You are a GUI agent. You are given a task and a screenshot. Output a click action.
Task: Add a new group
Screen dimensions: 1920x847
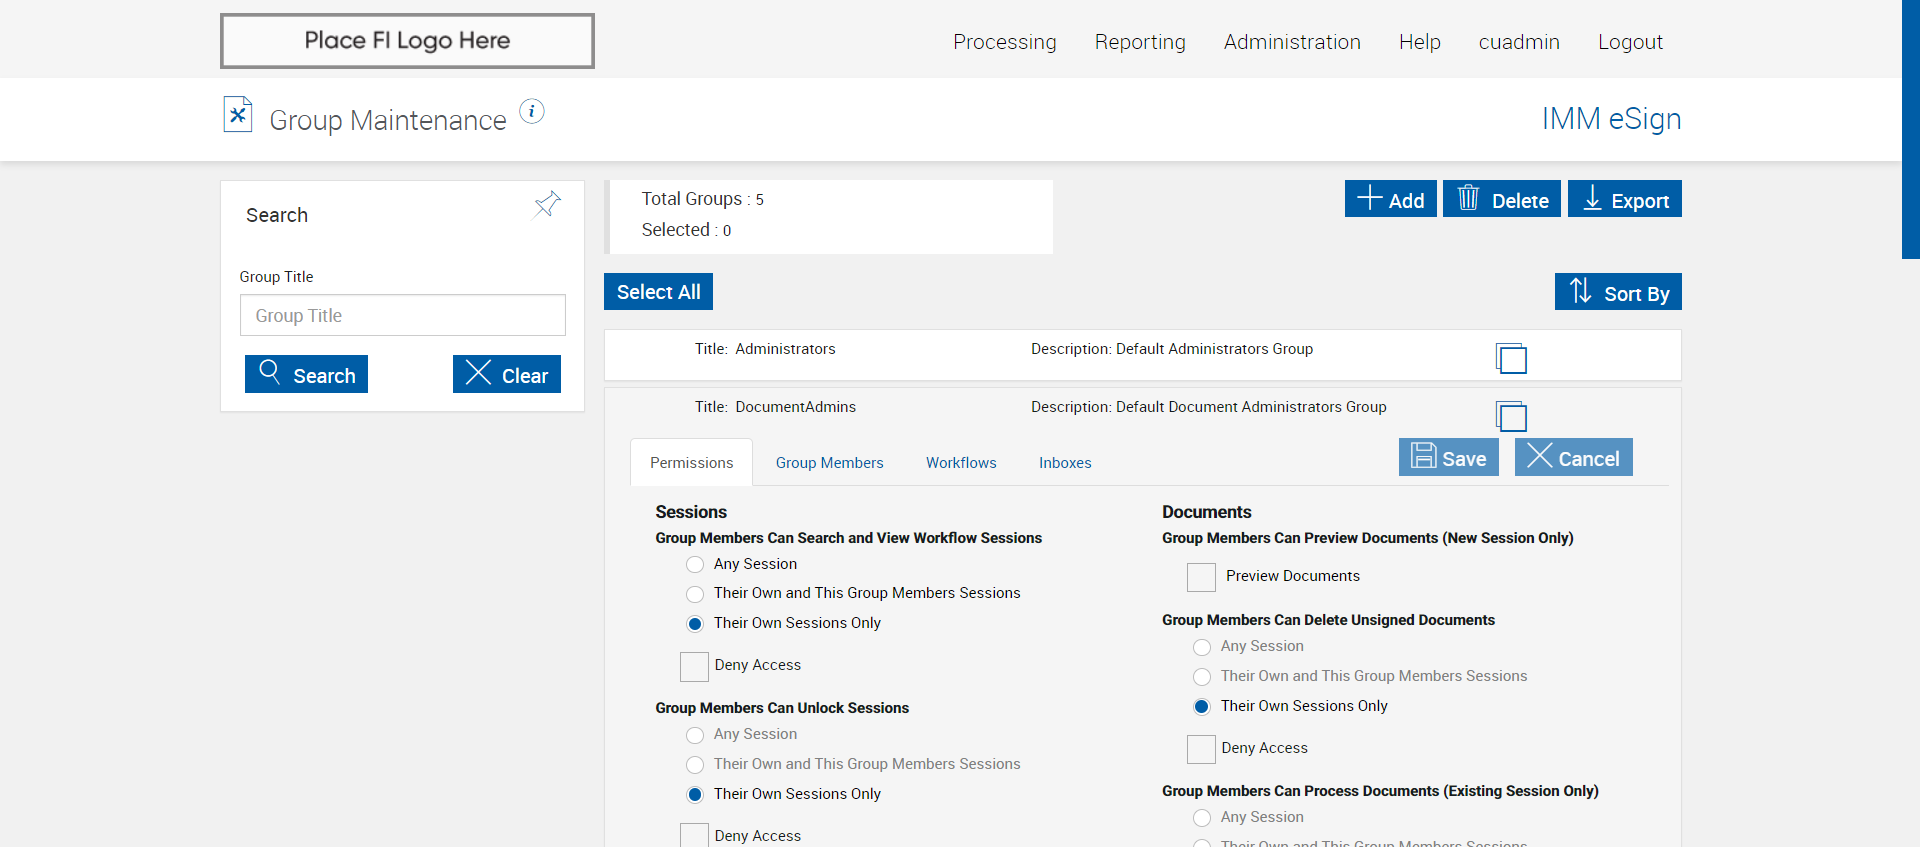[1390, 199]
